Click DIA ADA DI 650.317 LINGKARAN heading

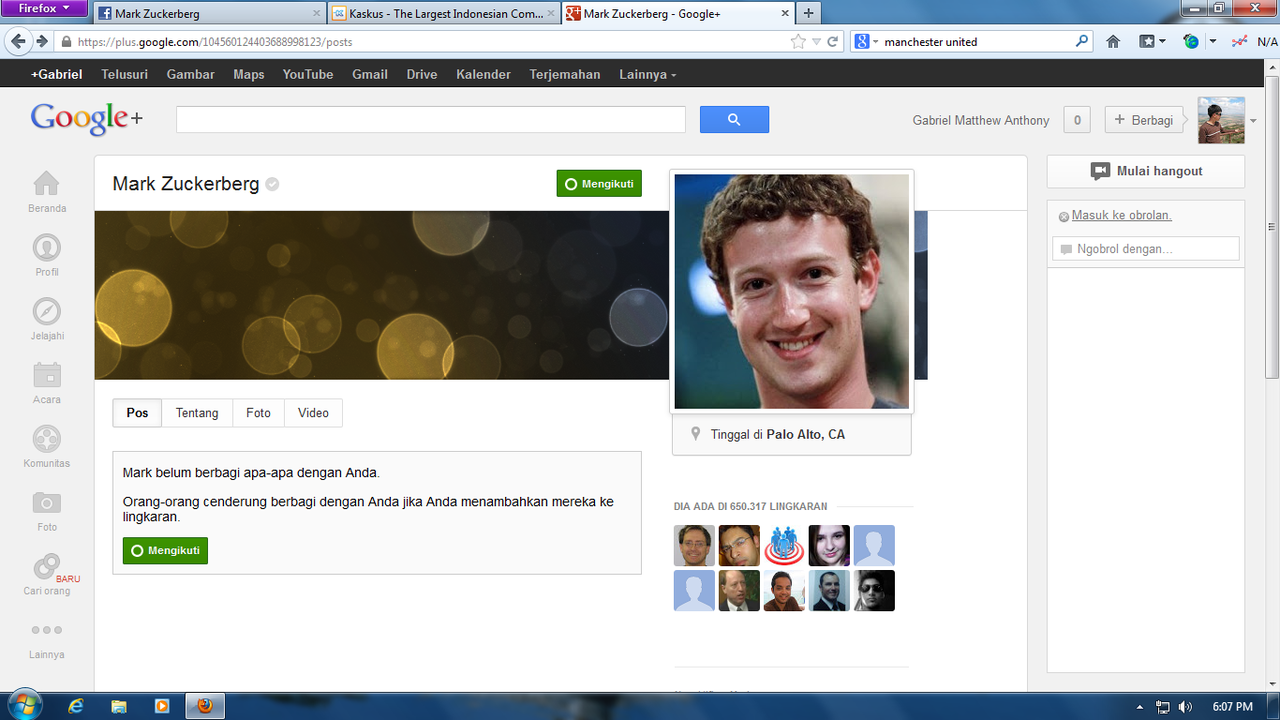click(751, 507)
